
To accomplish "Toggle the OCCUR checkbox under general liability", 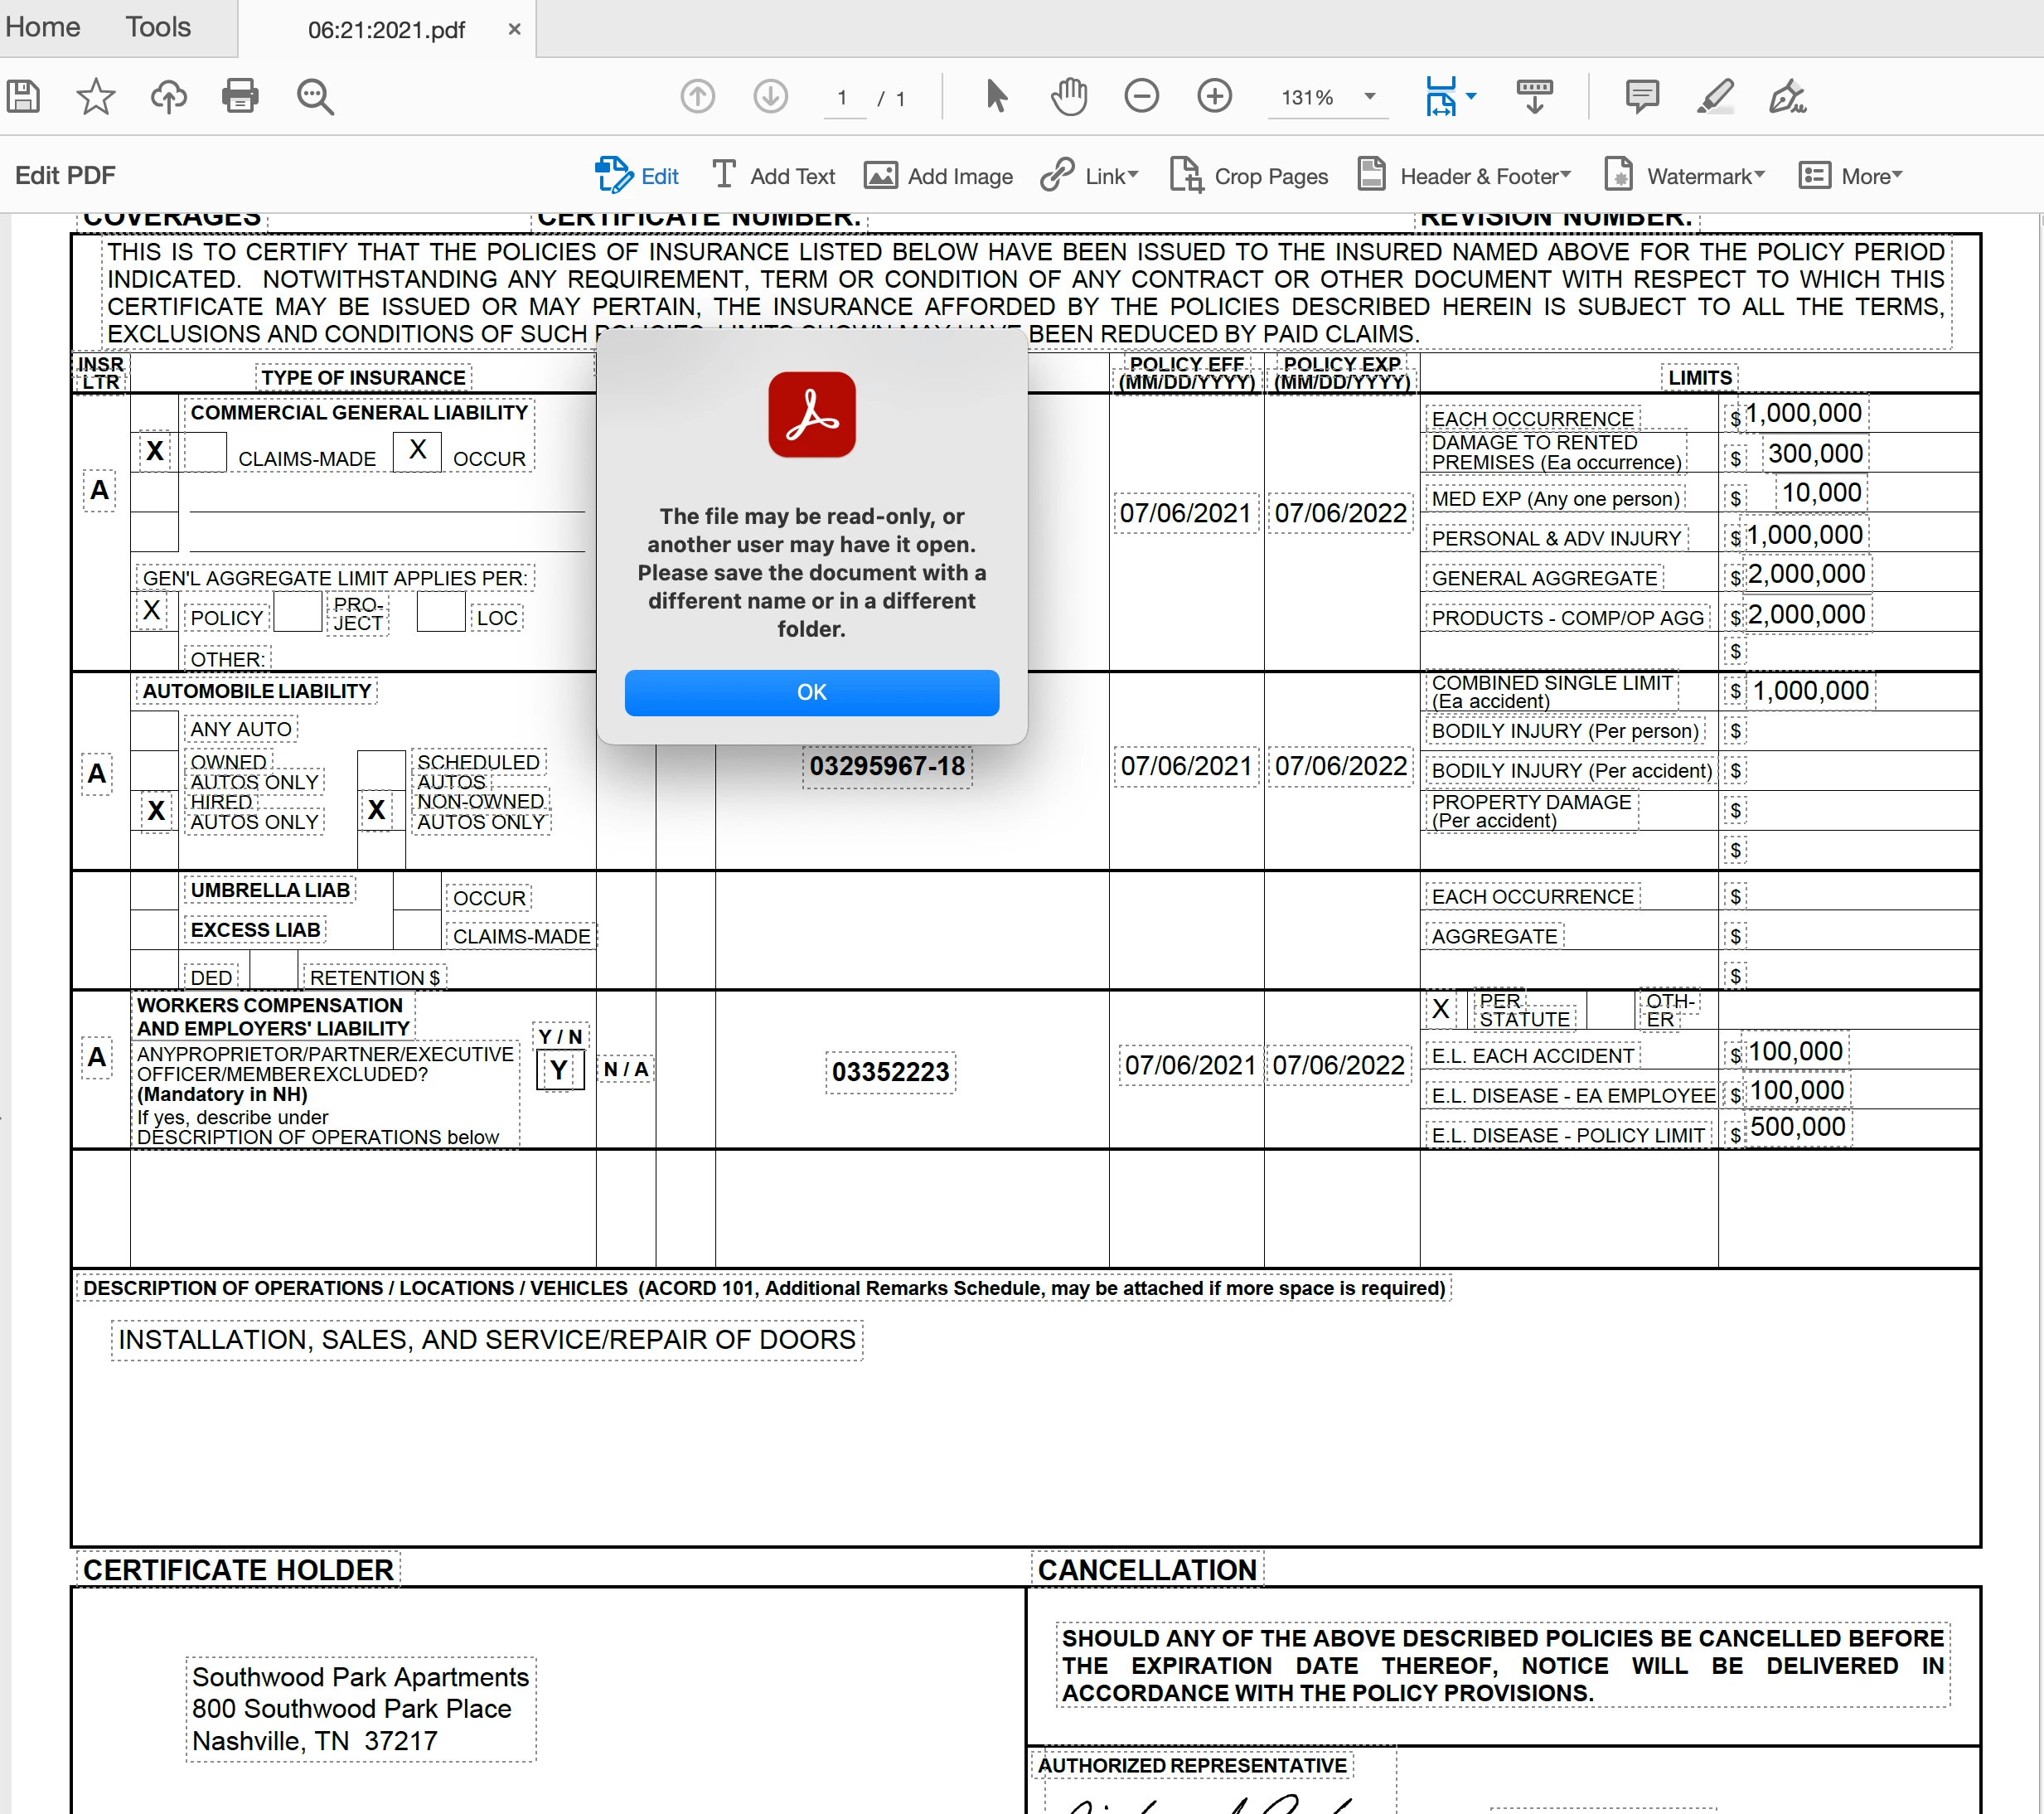I will 417,452.
